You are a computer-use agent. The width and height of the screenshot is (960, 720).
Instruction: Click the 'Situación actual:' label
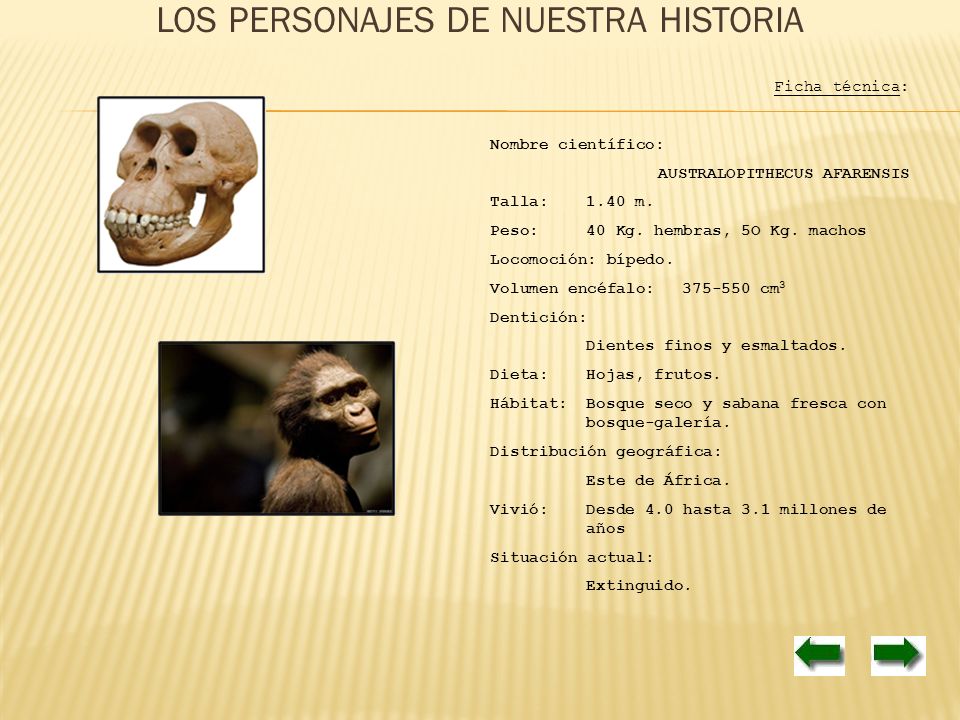572,558
